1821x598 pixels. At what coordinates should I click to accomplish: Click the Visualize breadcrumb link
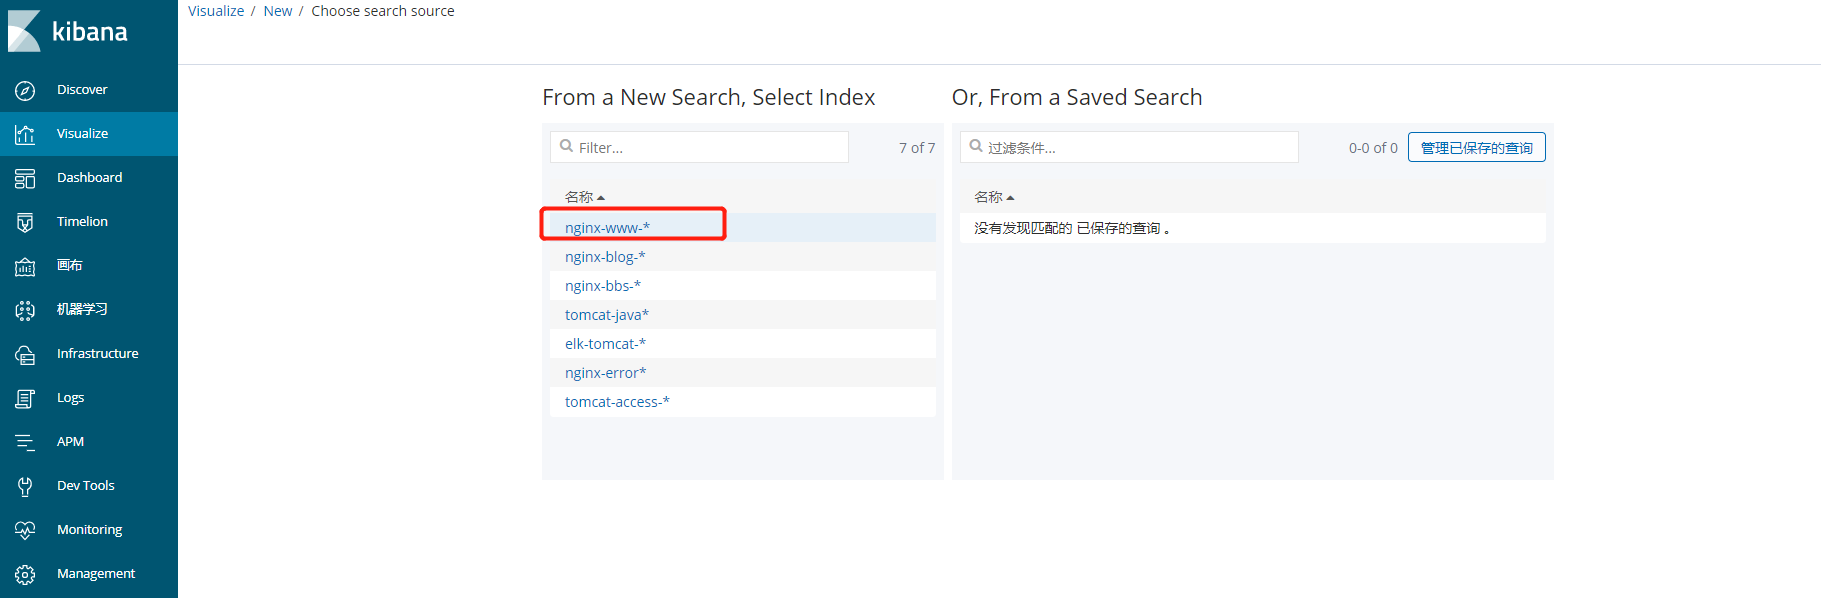click(216, 11)
